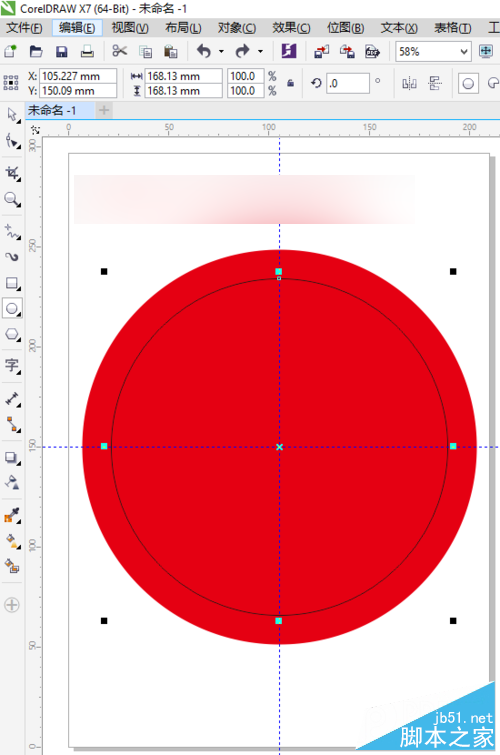
Task: Open a file with the folder icon
Action: click(36, 51)
